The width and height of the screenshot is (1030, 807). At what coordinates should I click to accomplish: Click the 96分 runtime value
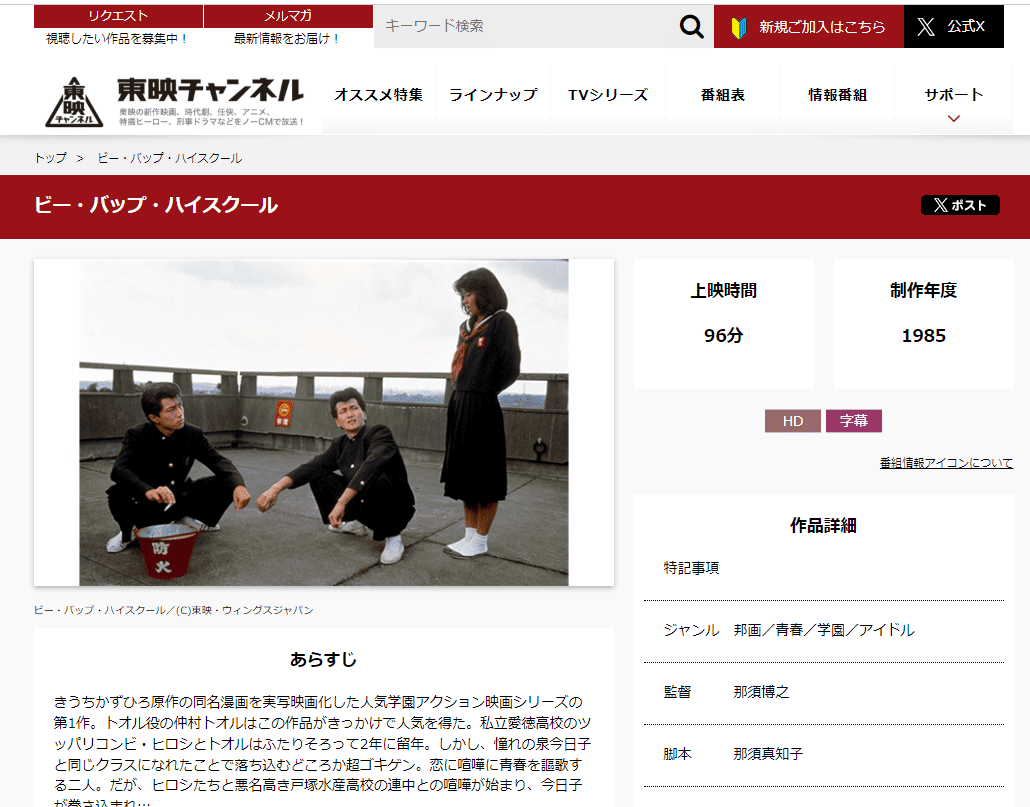tap(723, 336)
